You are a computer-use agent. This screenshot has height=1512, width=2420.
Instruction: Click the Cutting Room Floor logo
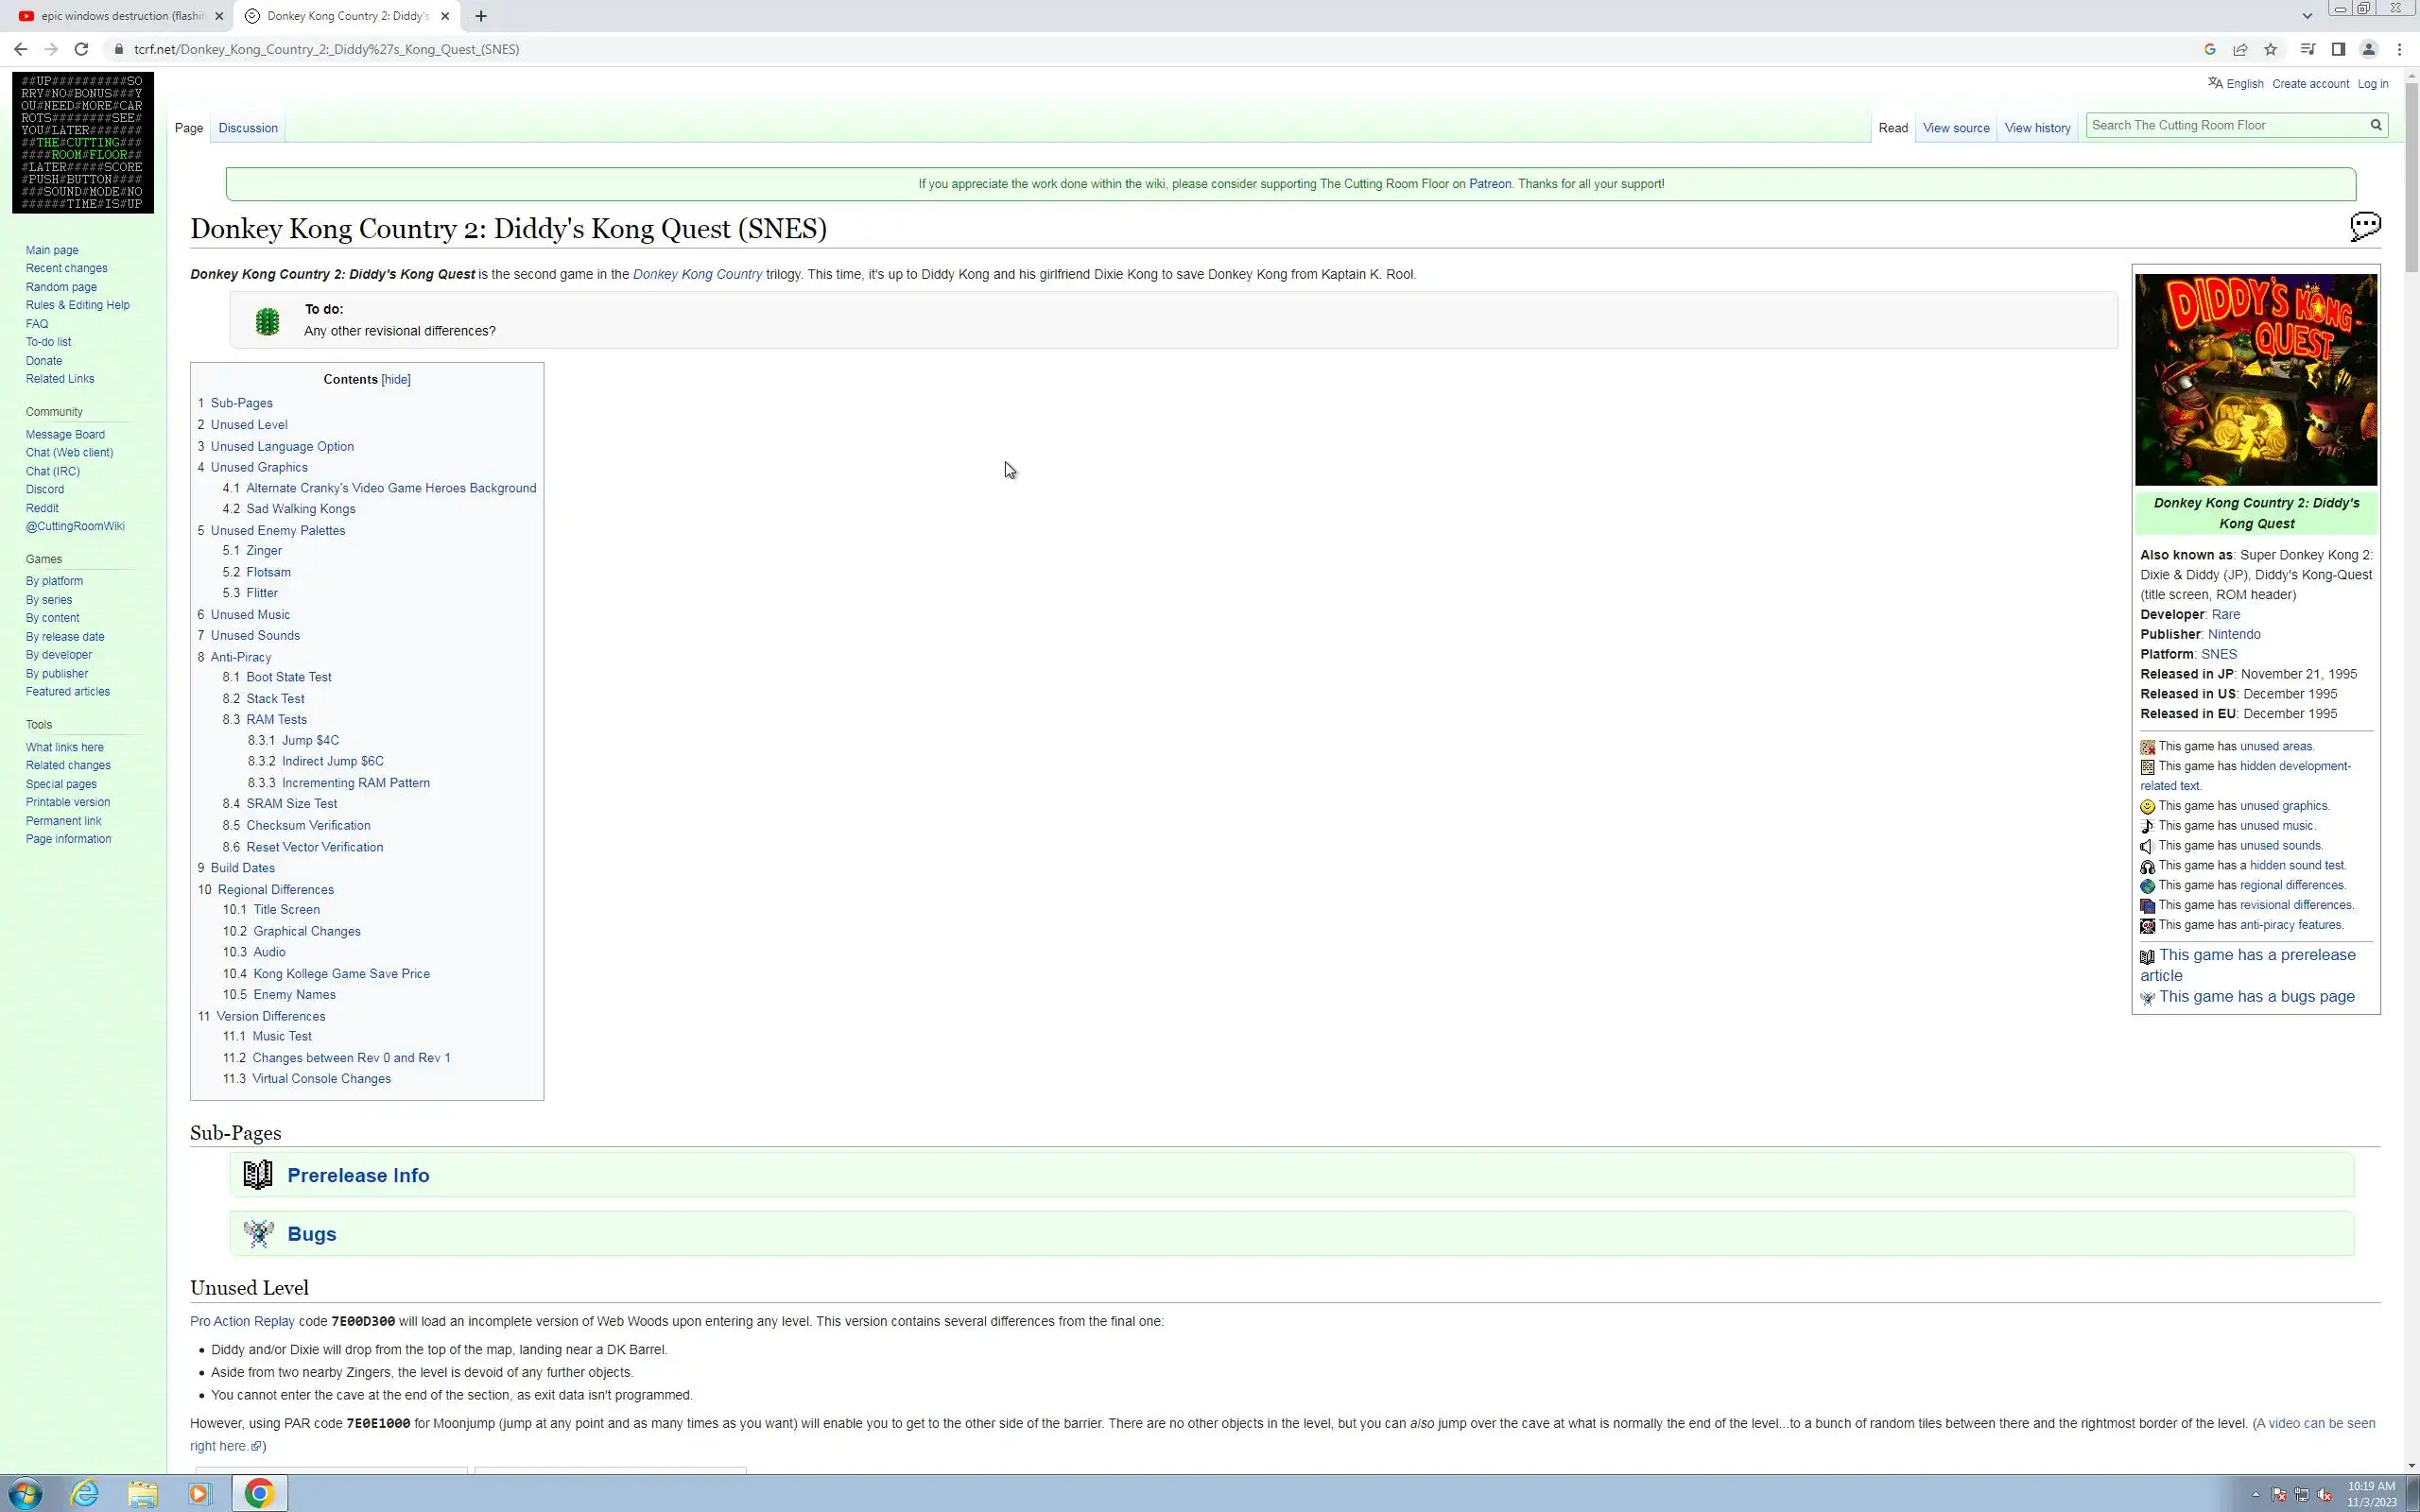coord(83,142)
